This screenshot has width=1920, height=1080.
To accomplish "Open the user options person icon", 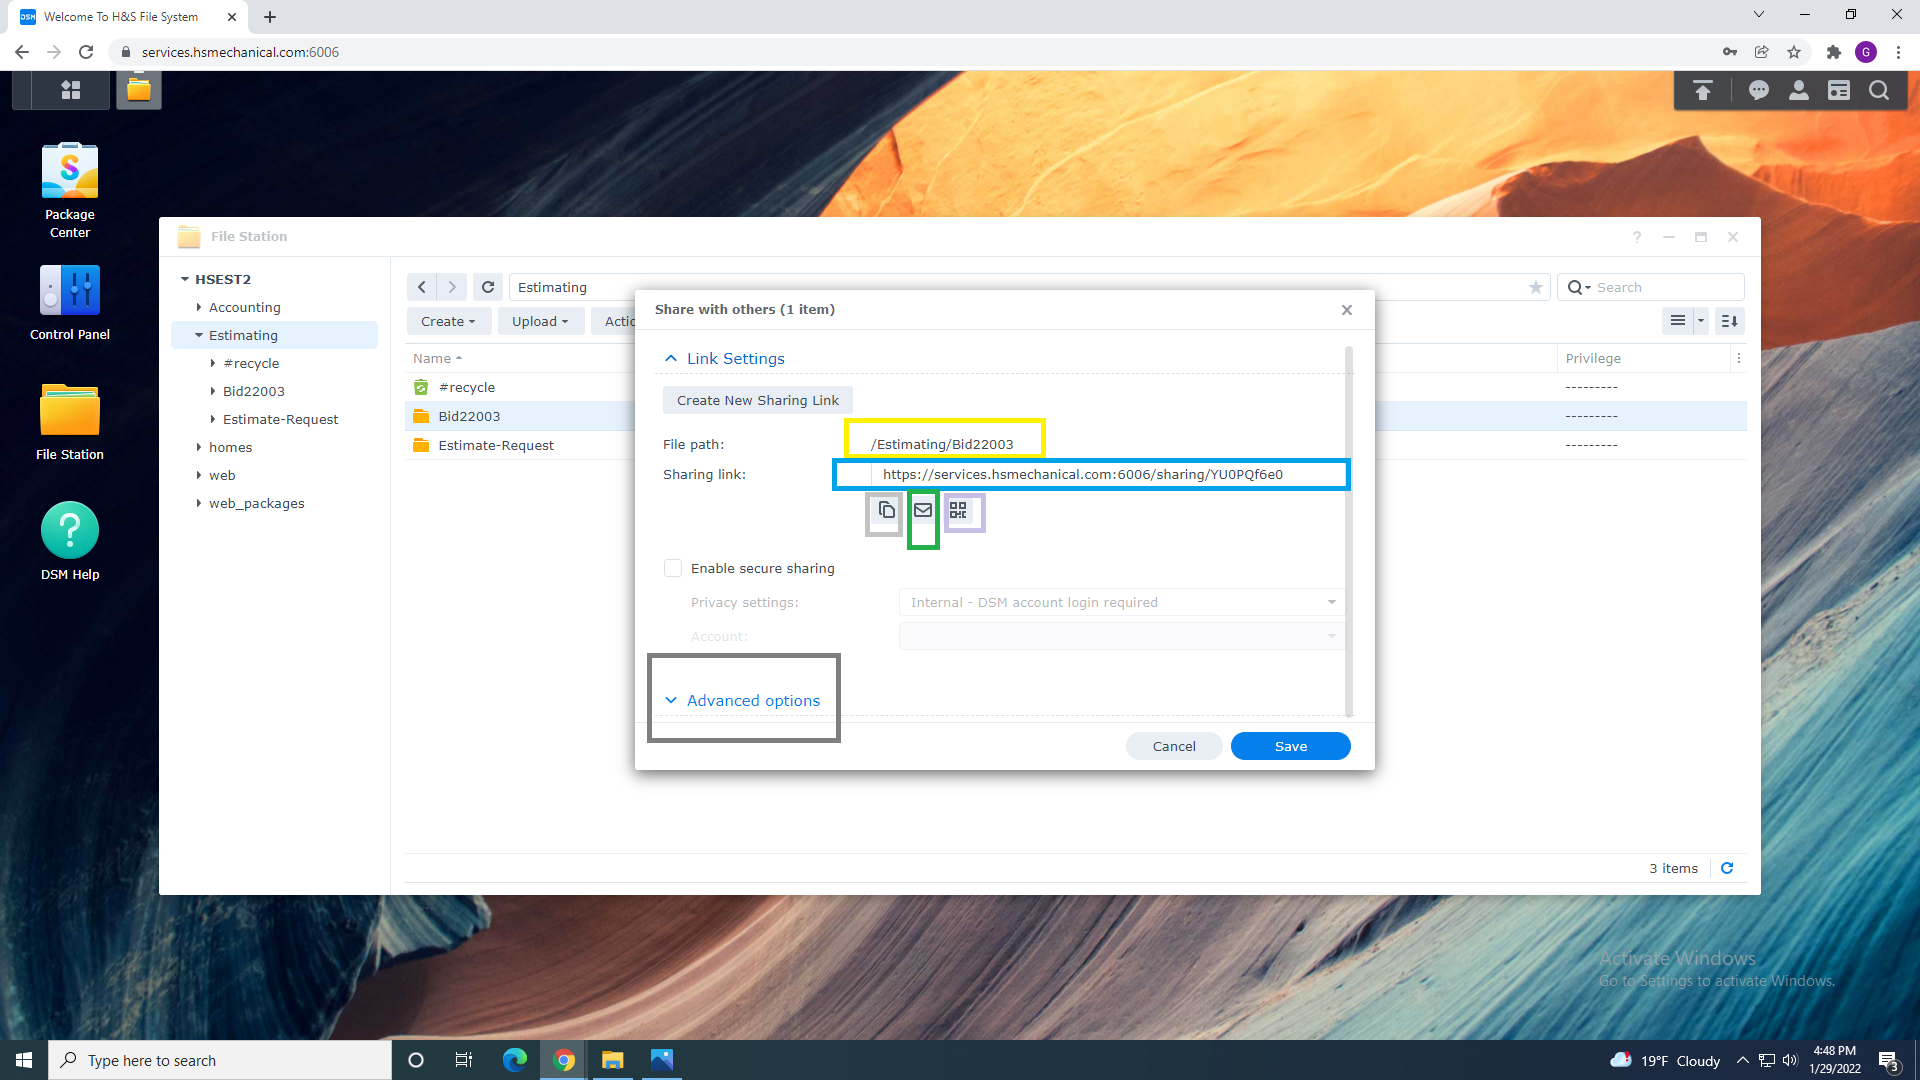I will 1798,91.
